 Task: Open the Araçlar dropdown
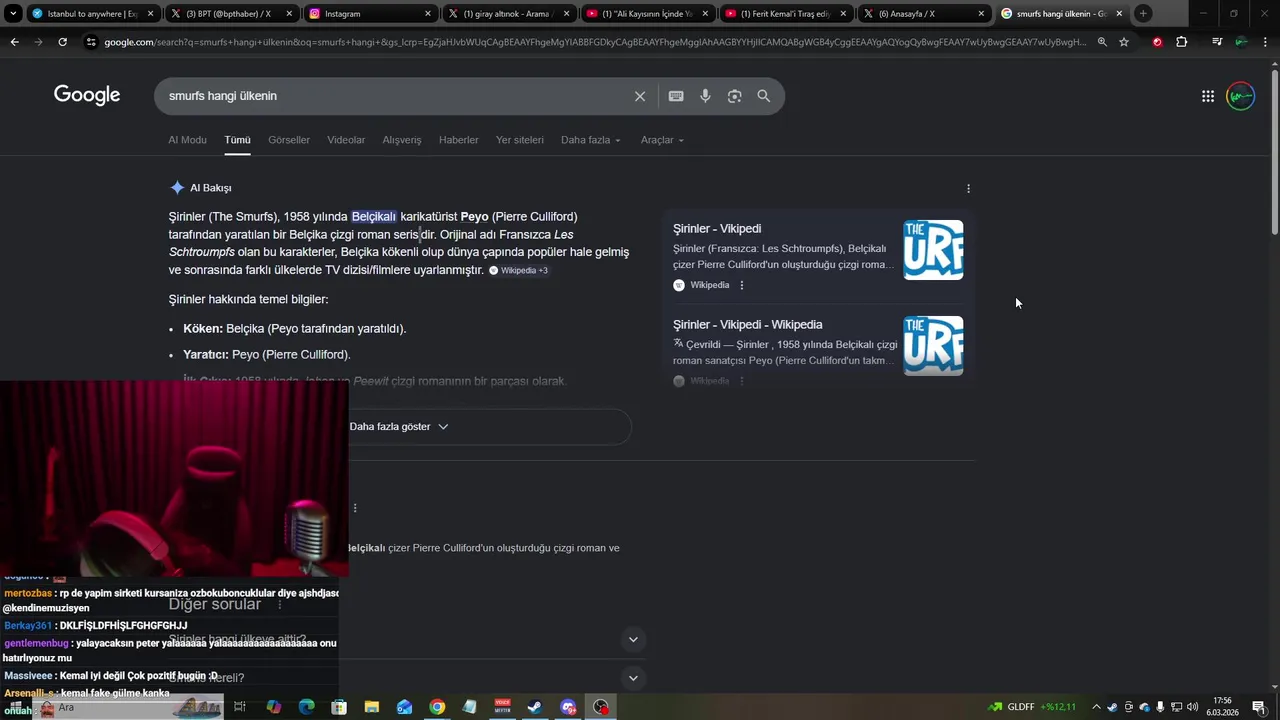pos(662,140)
